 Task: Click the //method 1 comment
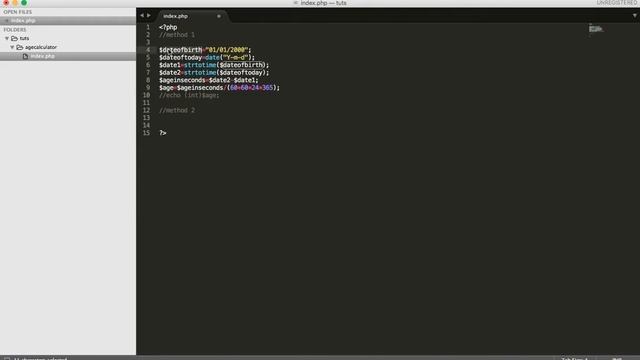pyautogui.click(x=177, y=35)
